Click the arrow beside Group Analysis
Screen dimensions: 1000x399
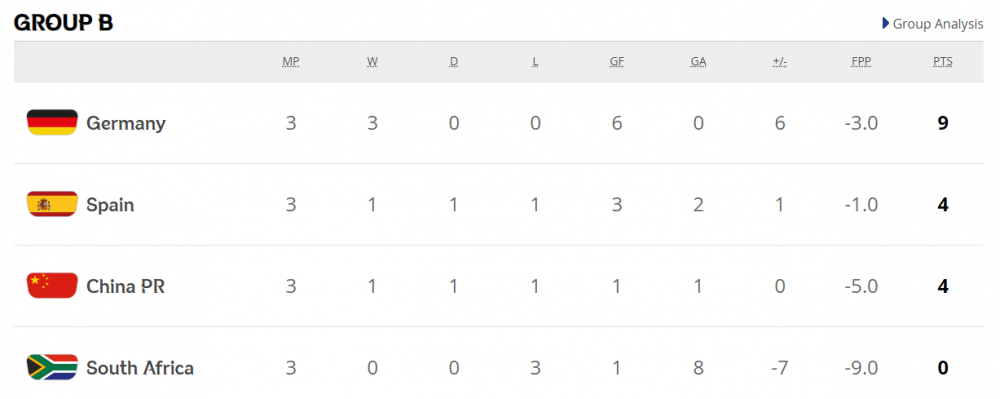pos(885,24)
